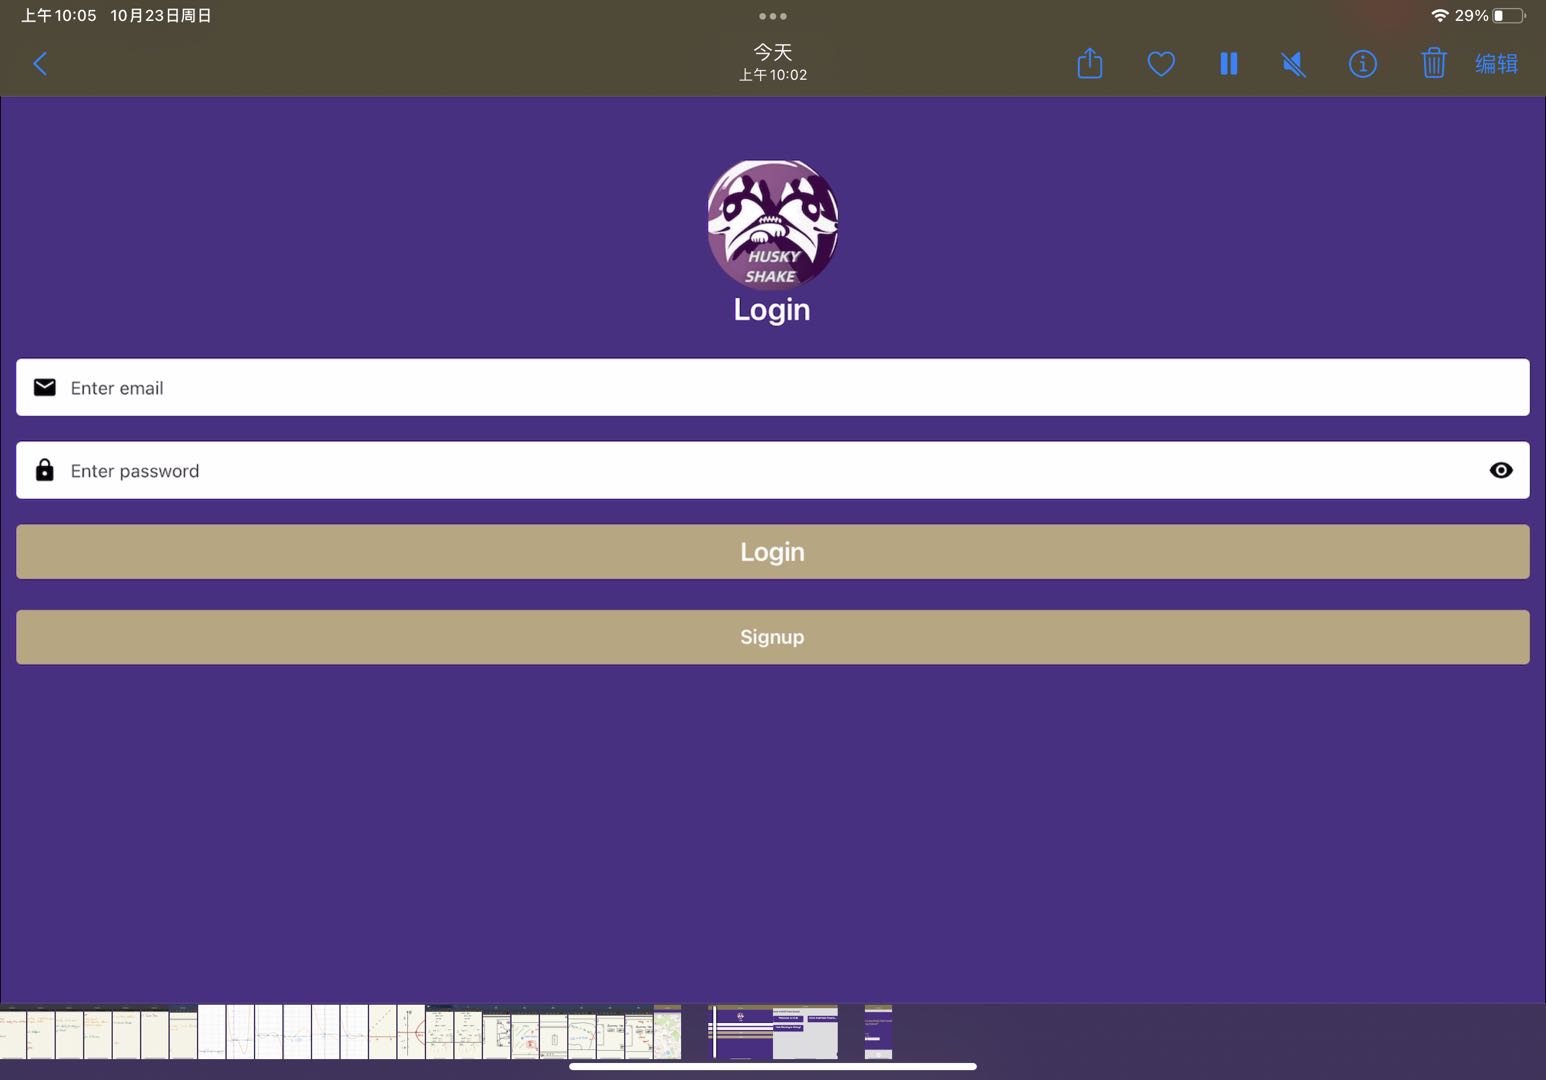This screenshot has height=1080, width=1546.
Task: Tap the three-dot multitasking indicator
Action: 772,16
